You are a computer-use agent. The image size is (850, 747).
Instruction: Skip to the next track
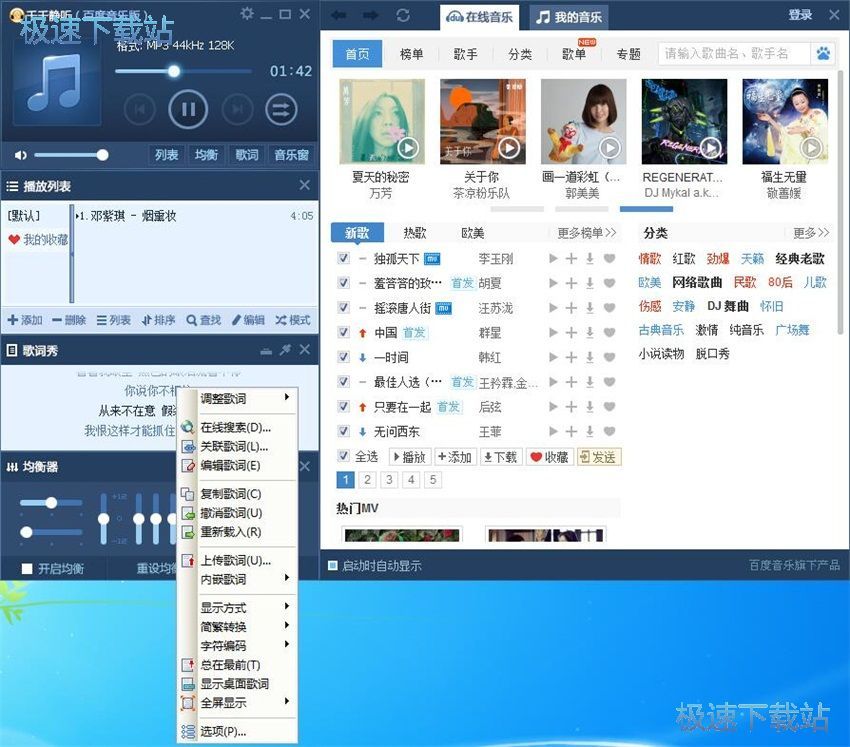237,110
